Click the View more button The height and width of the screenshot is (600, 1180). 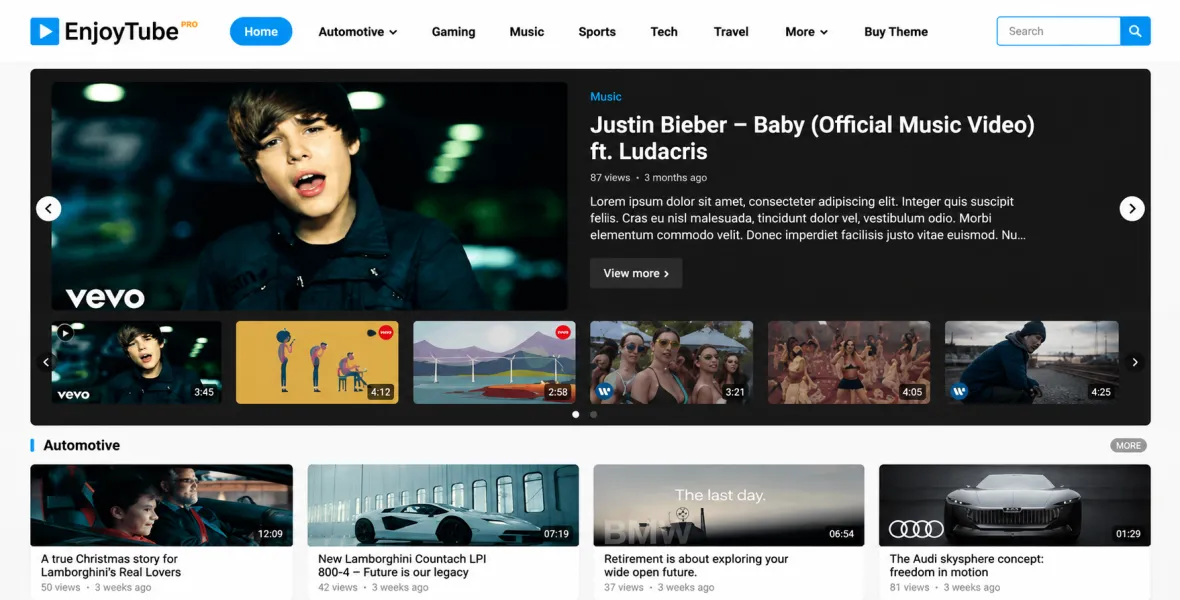click(636, 273)
